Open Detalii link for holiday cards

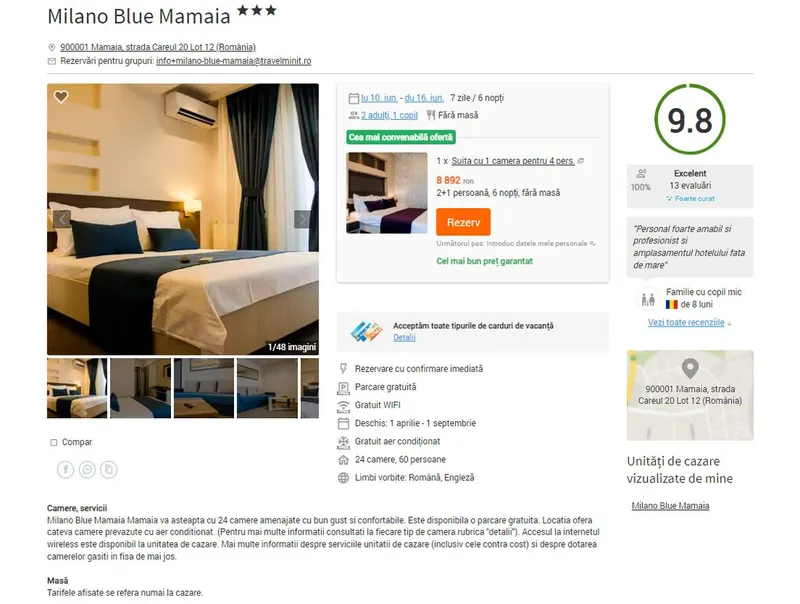pyautogui.click(x=404, y=337)
